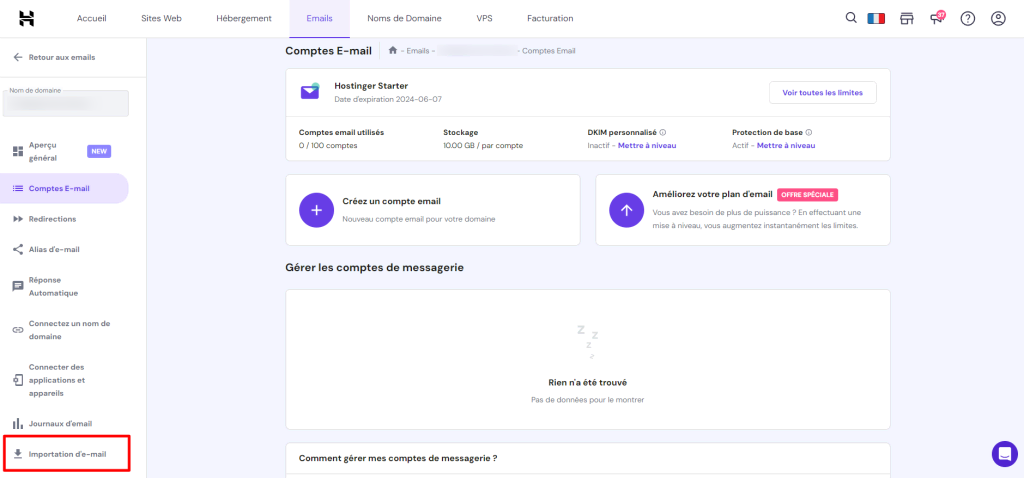Click the Hostinger logo icon
Image resolution: width=1024 pixels, height=478 pixels.
27,18
